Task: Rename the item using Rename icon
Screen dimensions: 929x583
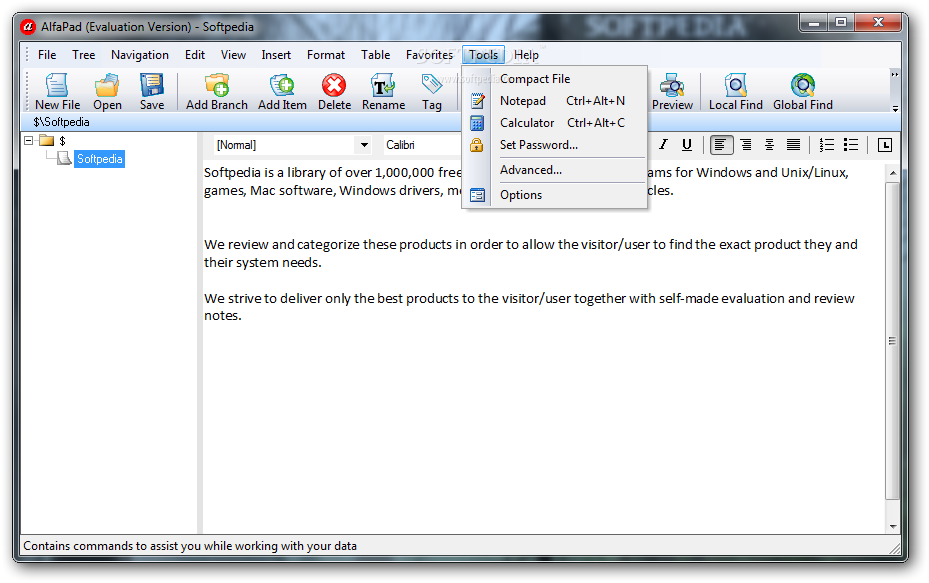Action: tap(383, 91)
